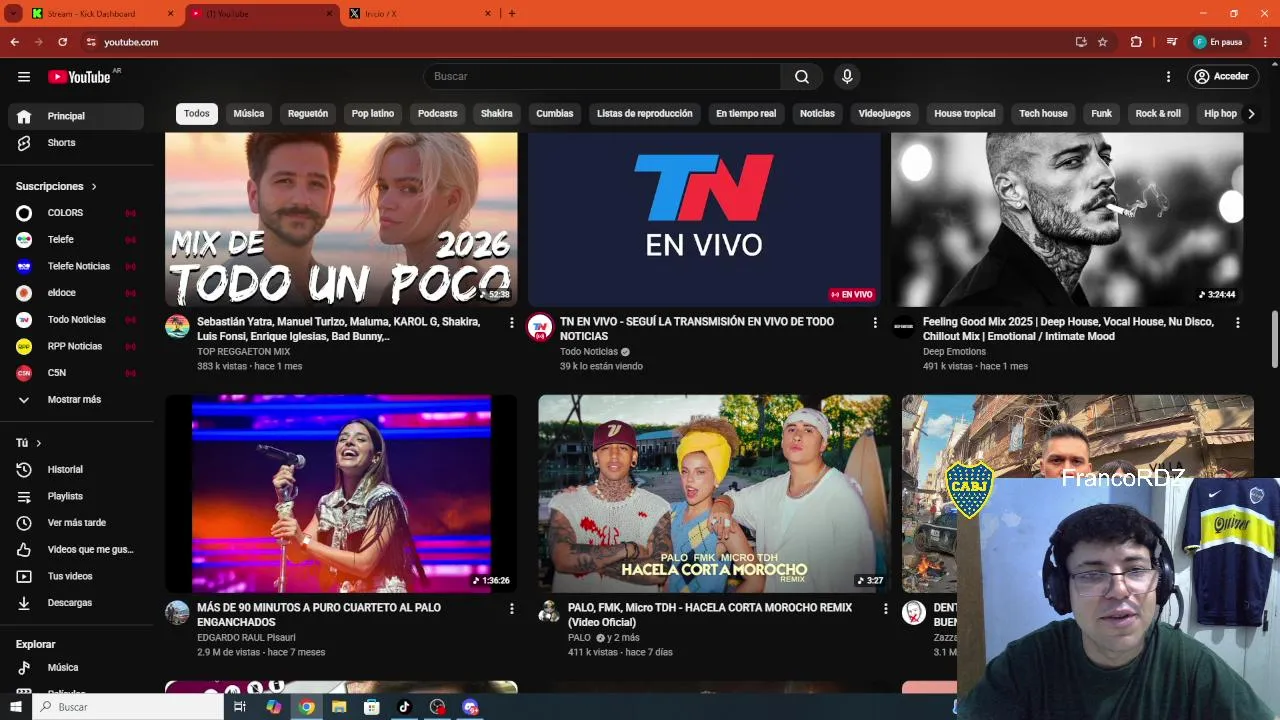Open Chrome three-dot menu
Screen dimensions: 1280x720
point(1265,42)
